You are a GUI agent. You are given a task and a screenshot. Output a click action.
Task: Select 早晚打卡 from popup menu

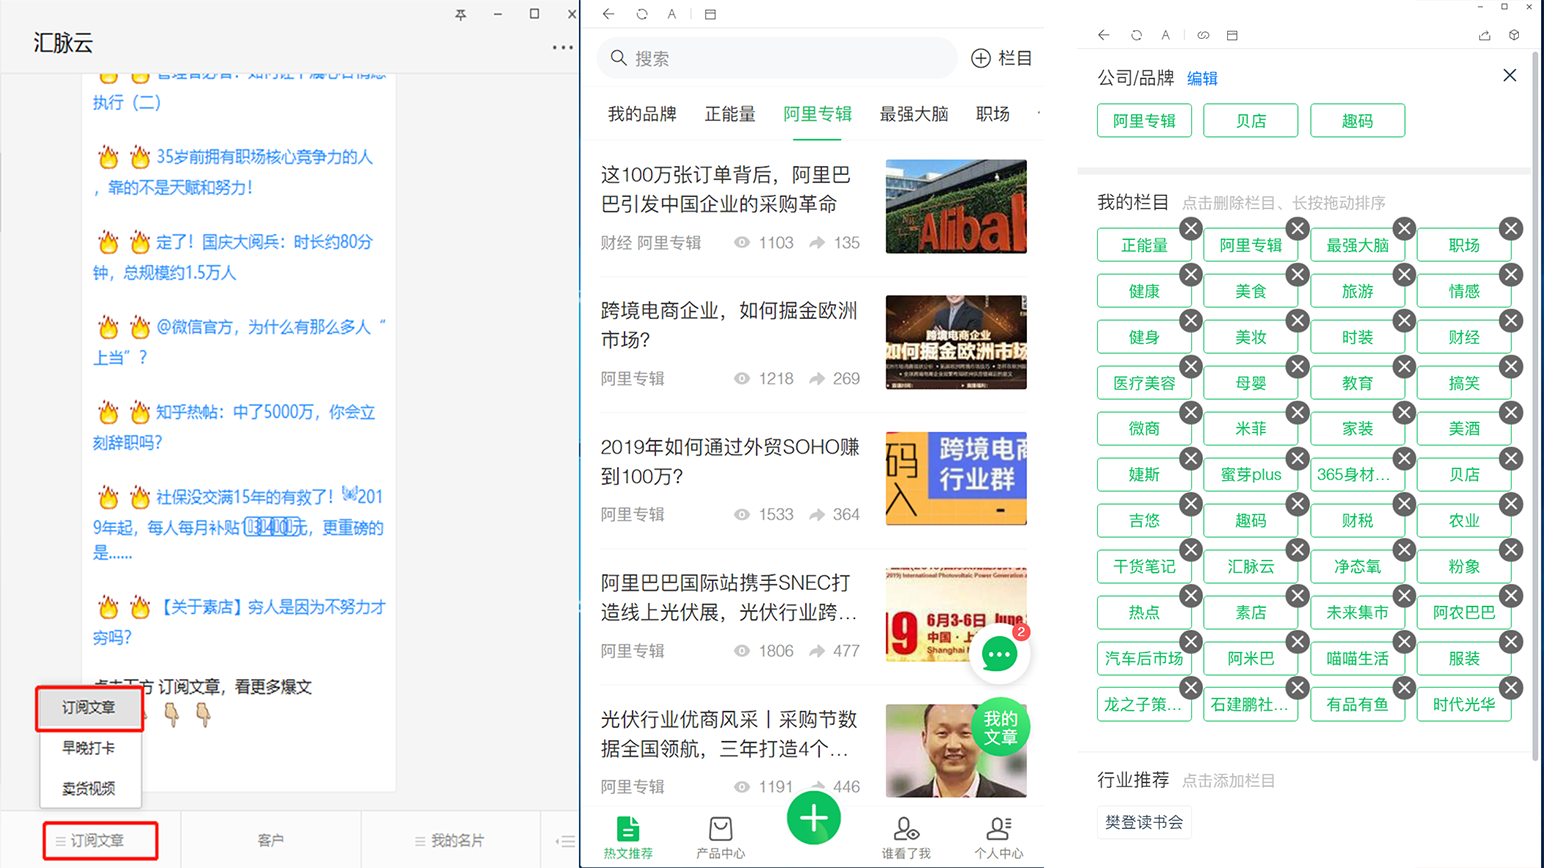tap(89, 748)
